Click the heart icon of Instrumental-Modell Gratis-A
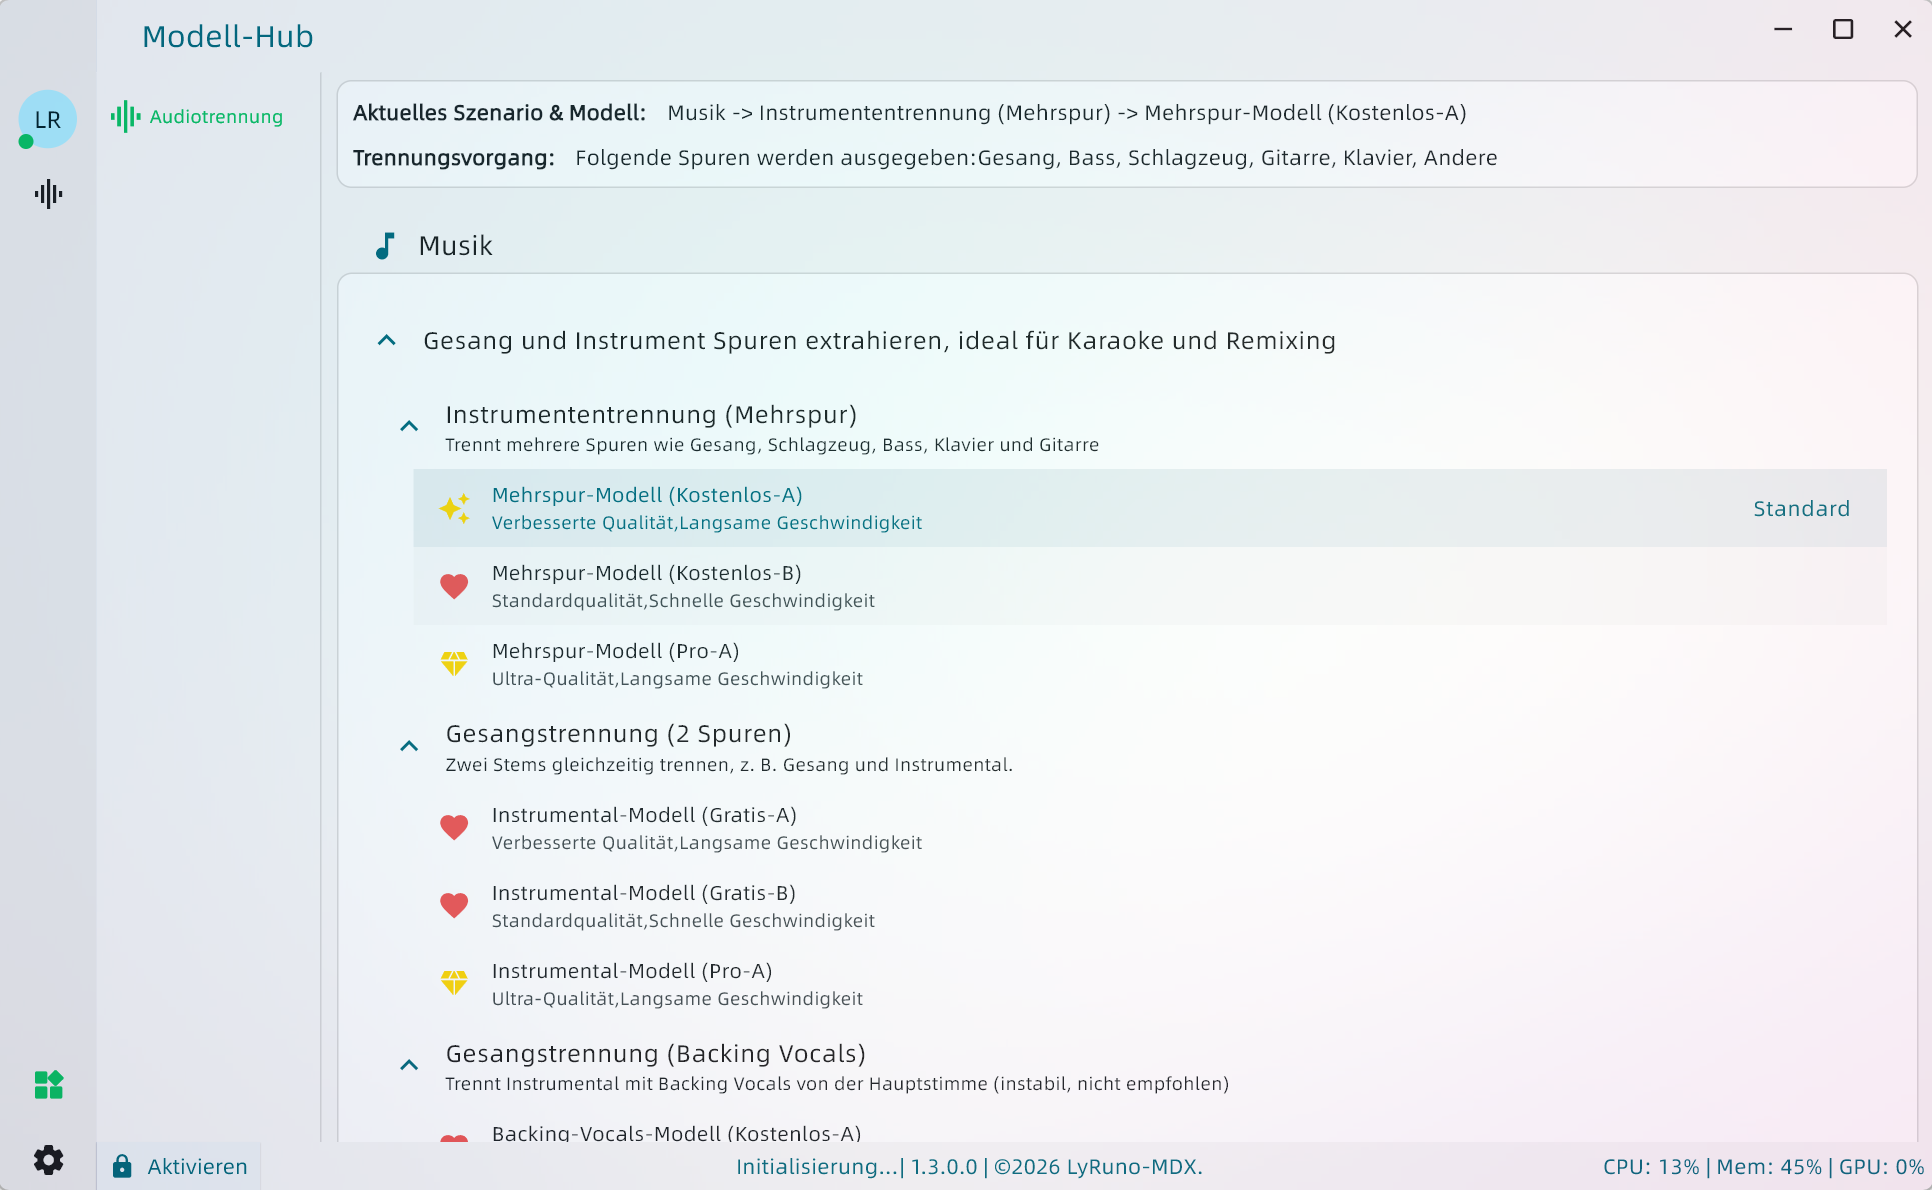 [454, 828]
